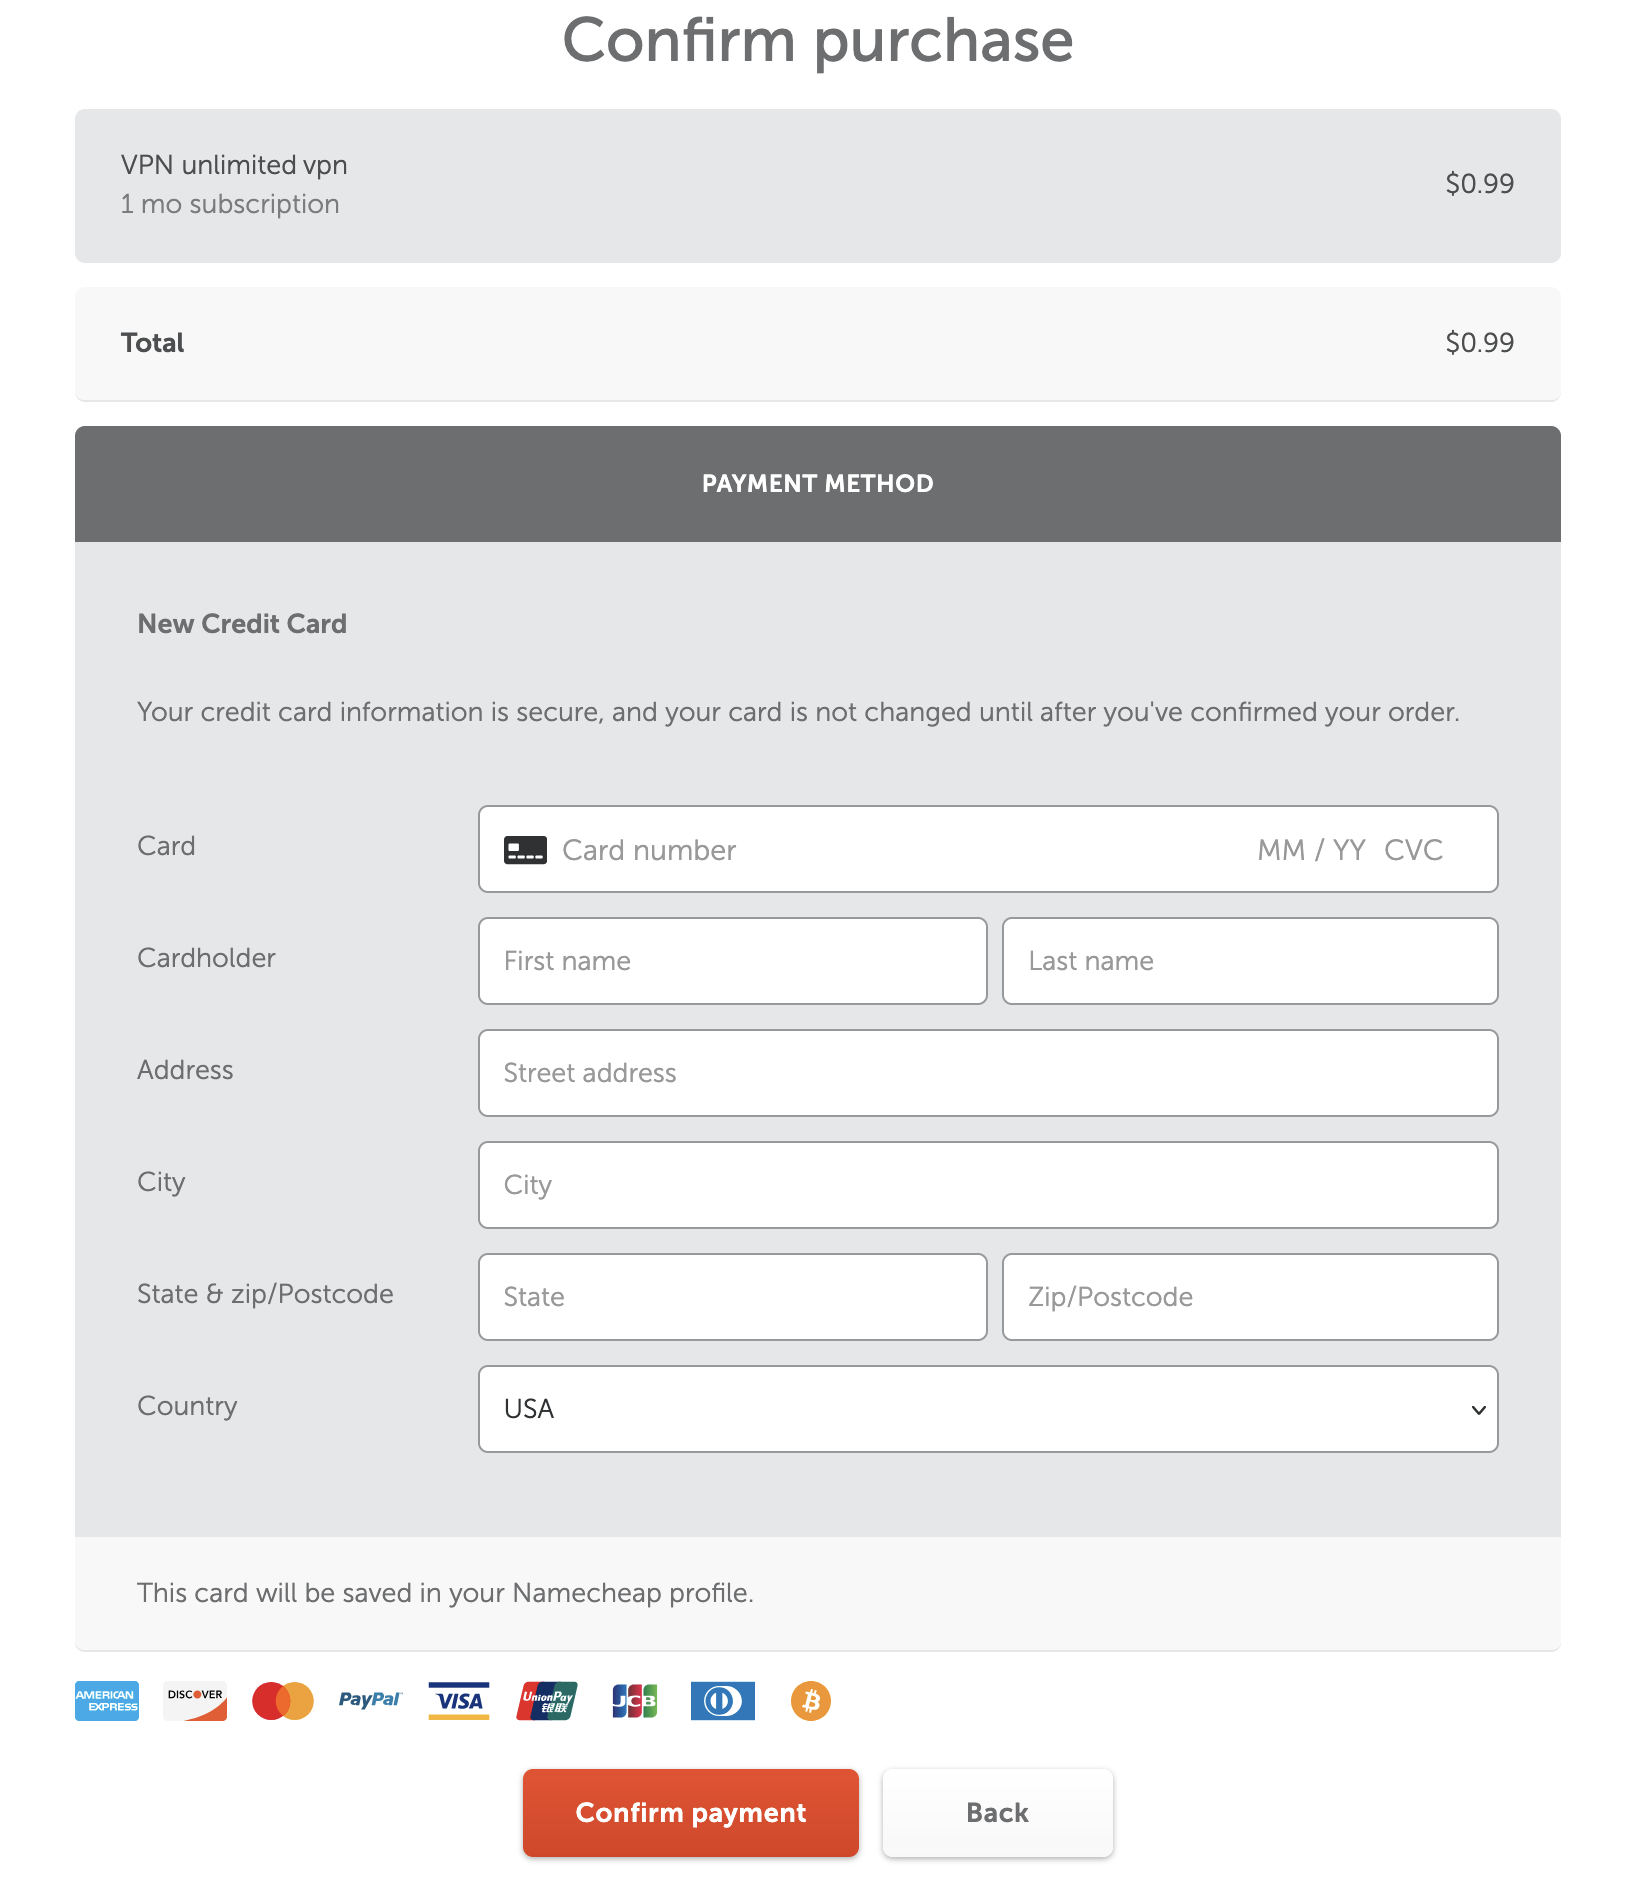Click the Country dropdown chevron arrow

[x=1478, y=1410]
